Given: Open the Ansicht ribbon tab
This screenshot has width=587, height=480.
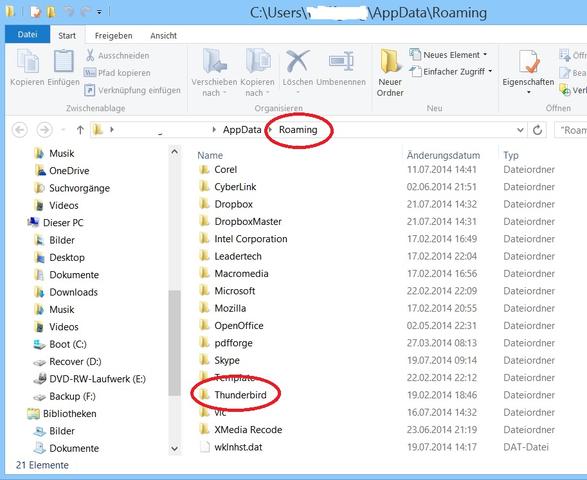Looking at the screenshot, I should [163, 36].
